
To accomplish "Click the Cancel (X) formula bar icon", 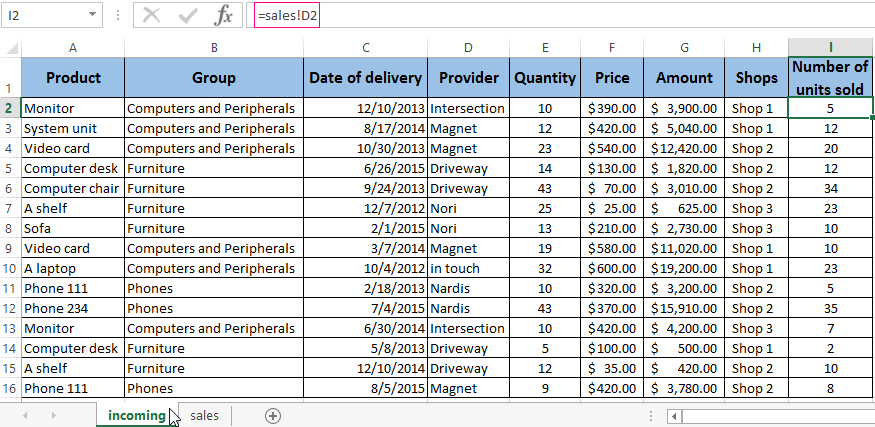I will 151,15.
